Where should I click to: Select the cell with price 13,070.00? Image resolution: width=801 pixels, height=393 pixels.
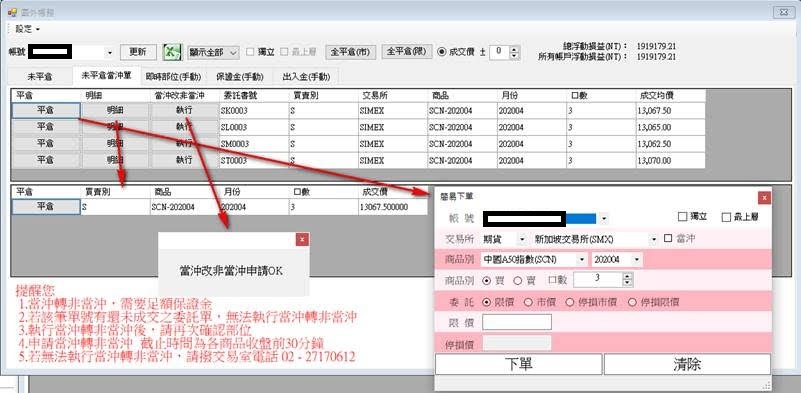[671, 160]
